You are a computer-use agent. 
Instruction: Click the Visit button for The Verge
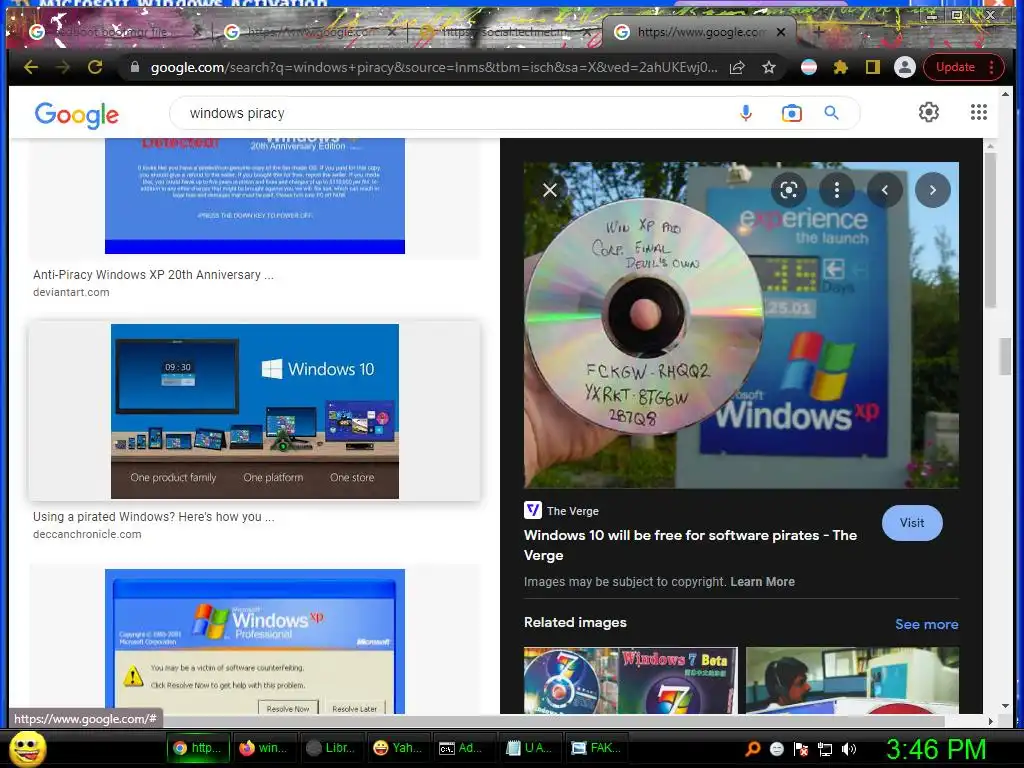click(912, 522)
